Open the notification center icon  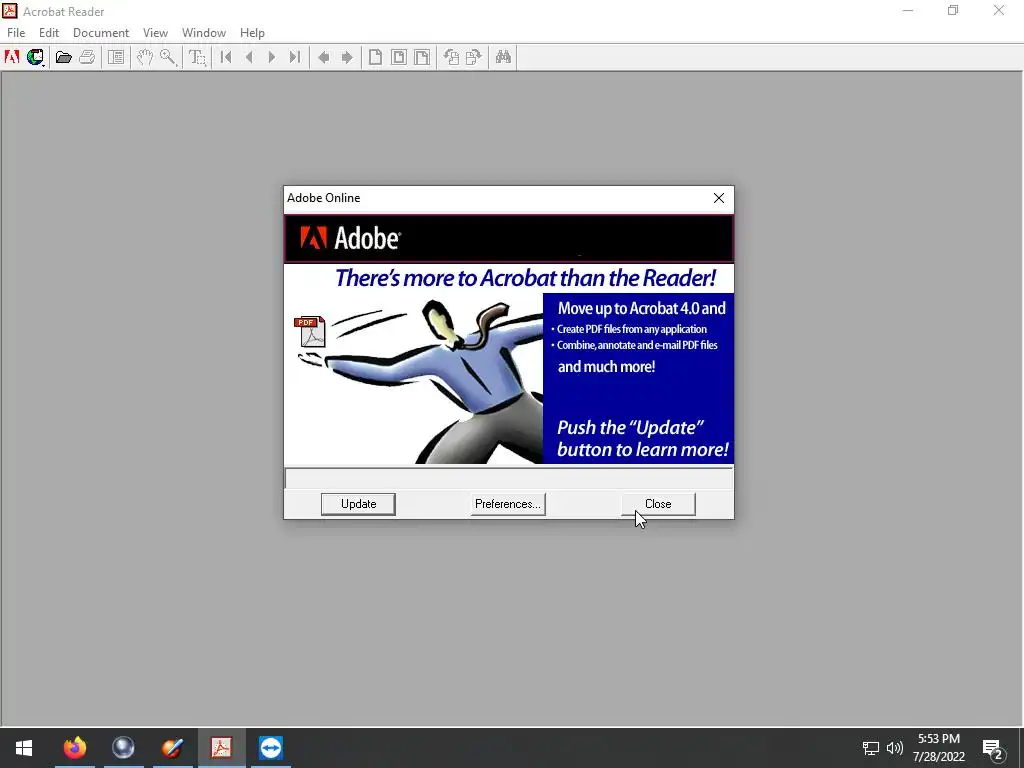pos(993,748)
